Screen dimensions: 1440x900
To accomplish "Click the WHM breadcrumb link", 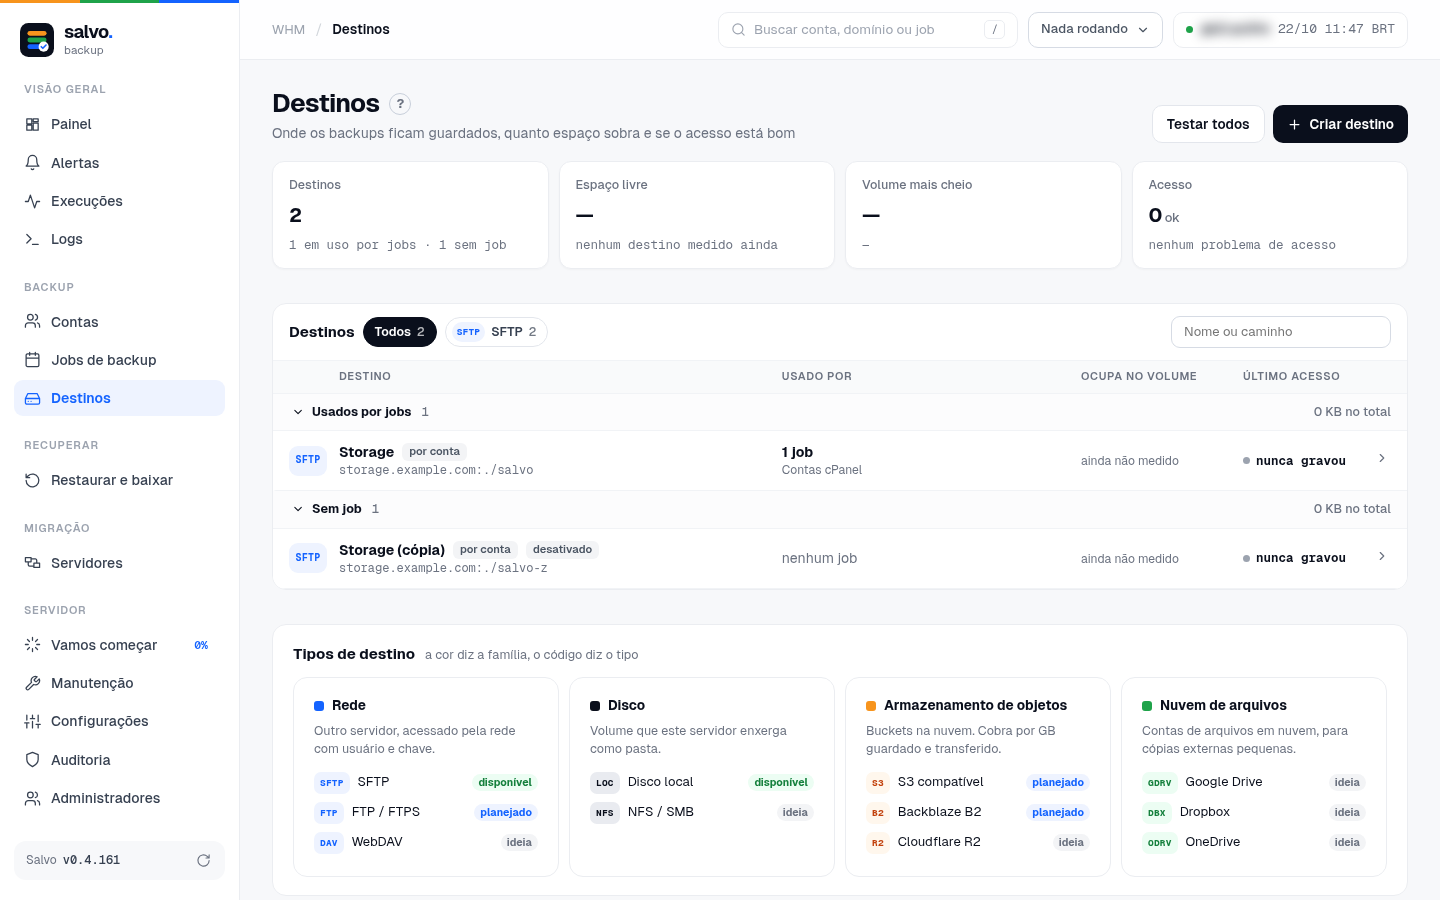I will [x=288, y=30].
